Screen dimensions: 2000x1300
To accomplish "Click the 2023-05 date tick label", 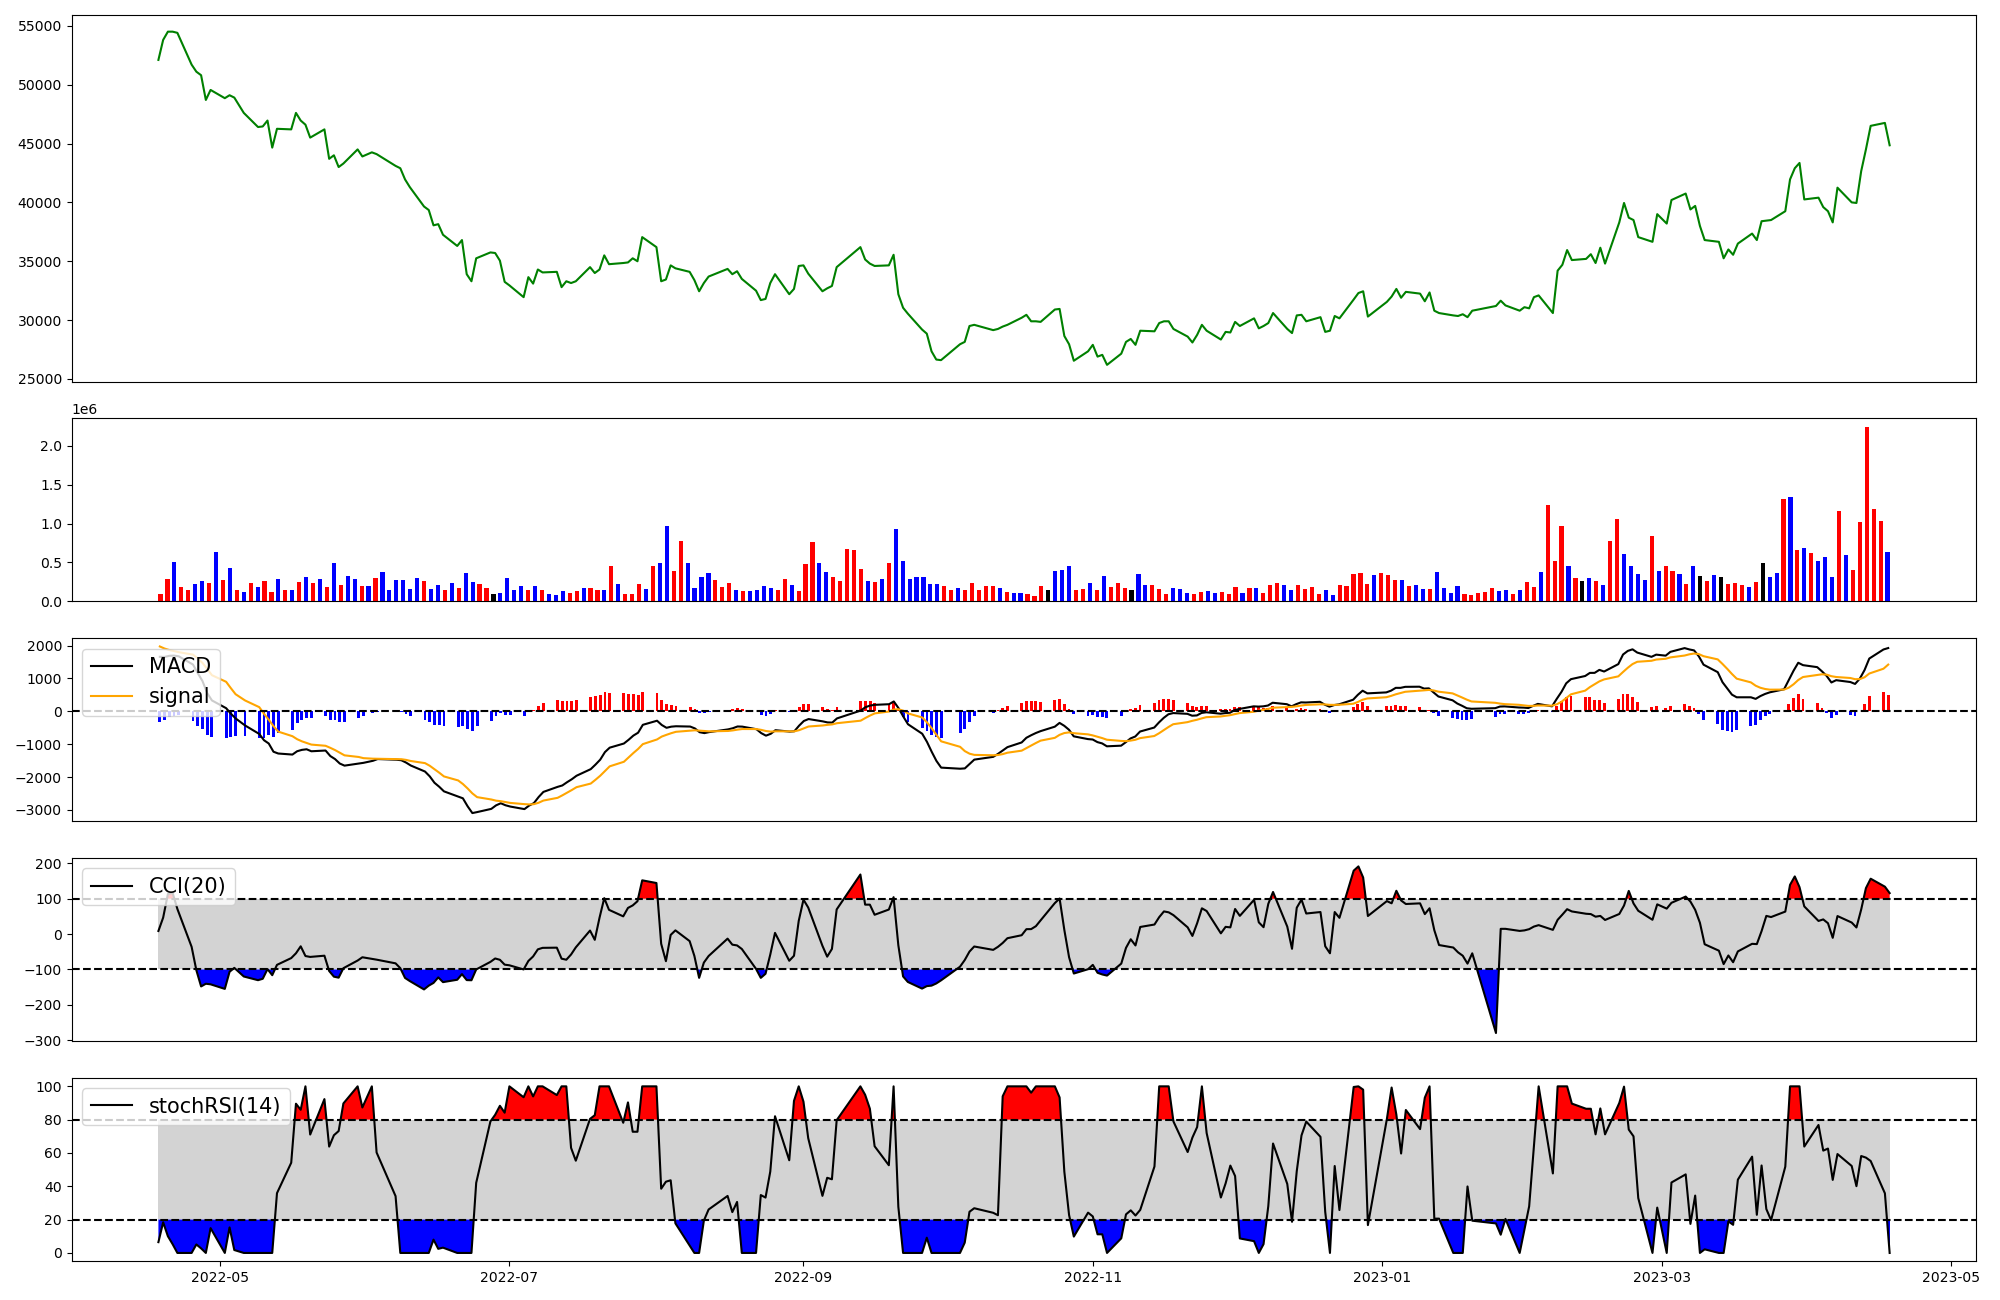I will tap(1951, 1277).
